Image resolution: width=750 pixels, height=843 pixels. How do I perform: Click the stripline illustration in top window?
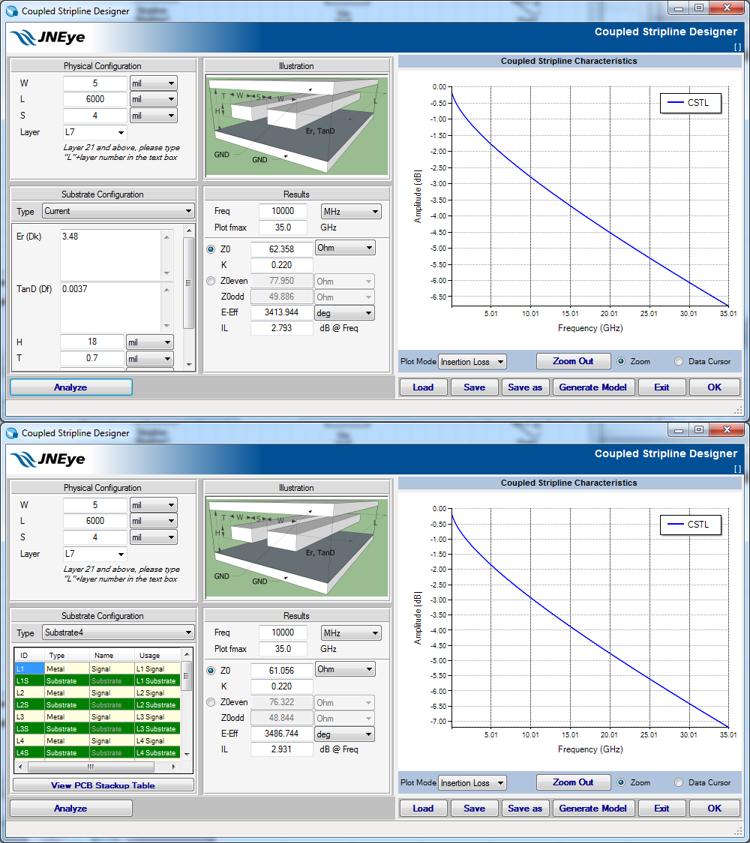point(297,126)
